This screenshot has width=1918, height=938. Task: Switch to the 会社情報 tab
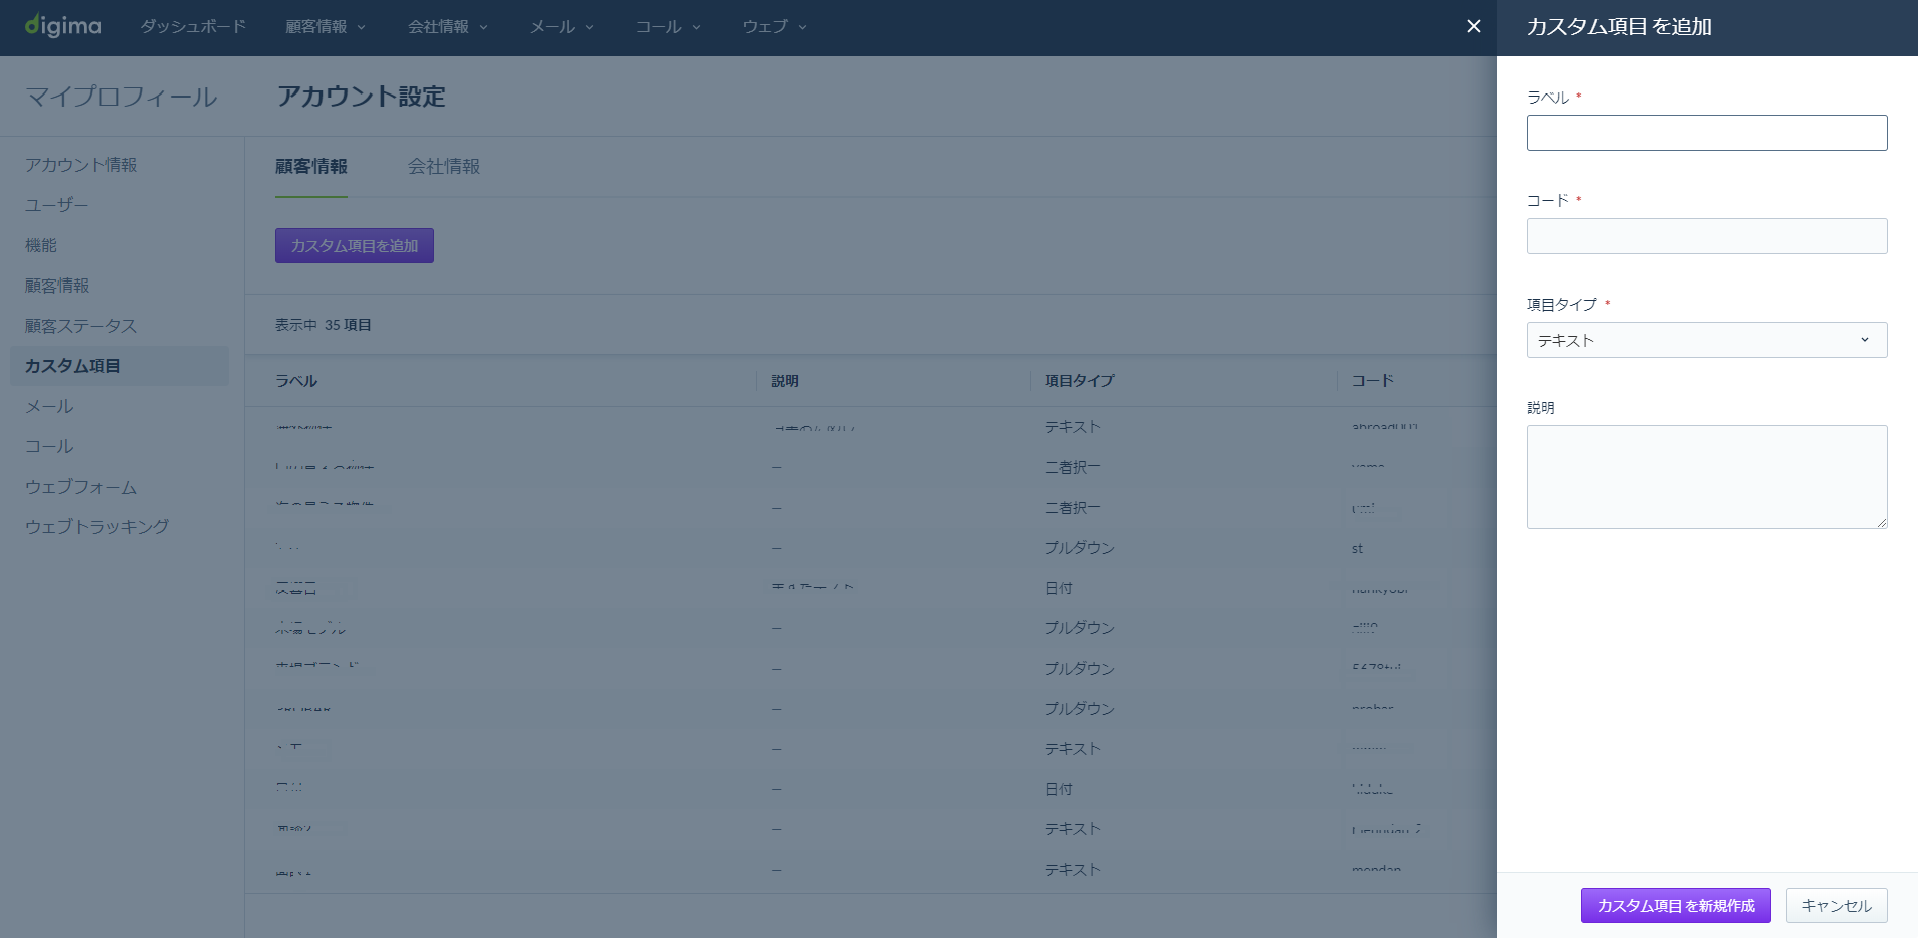[444, 167]
